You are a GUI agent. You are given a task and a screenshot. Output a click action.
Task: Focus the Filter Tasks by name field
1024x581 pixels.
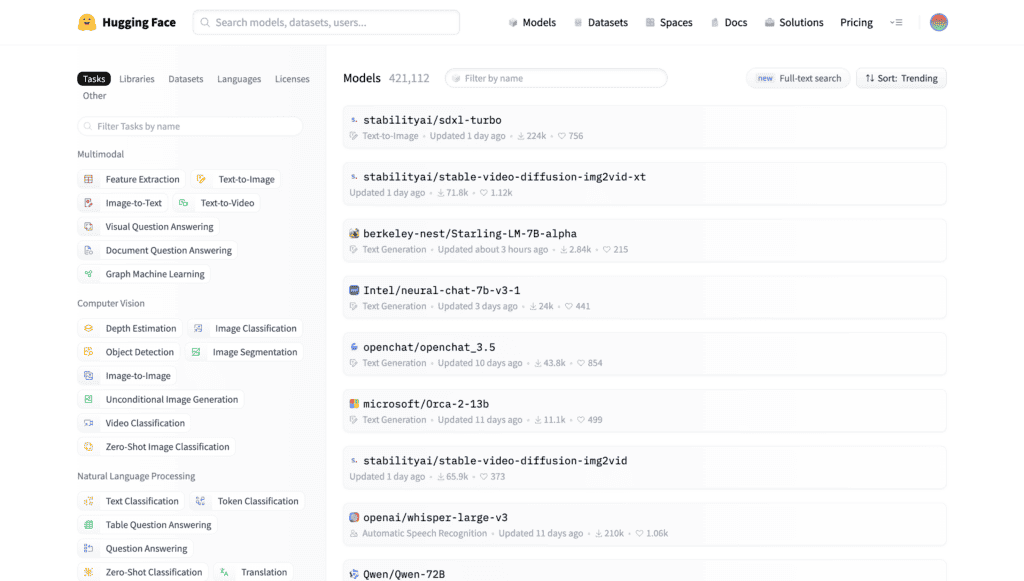[x=190, y=126]
